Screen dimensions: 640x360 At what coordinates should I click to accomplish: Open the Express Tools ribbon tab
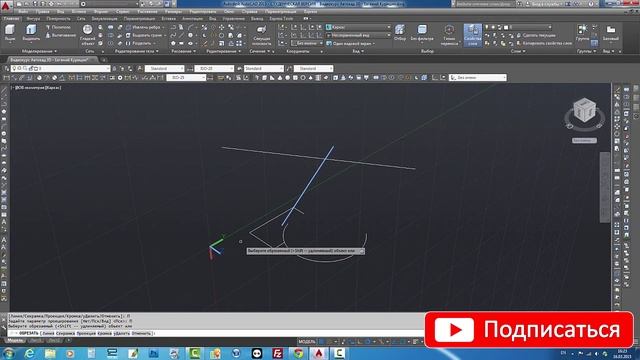(281, 19)
